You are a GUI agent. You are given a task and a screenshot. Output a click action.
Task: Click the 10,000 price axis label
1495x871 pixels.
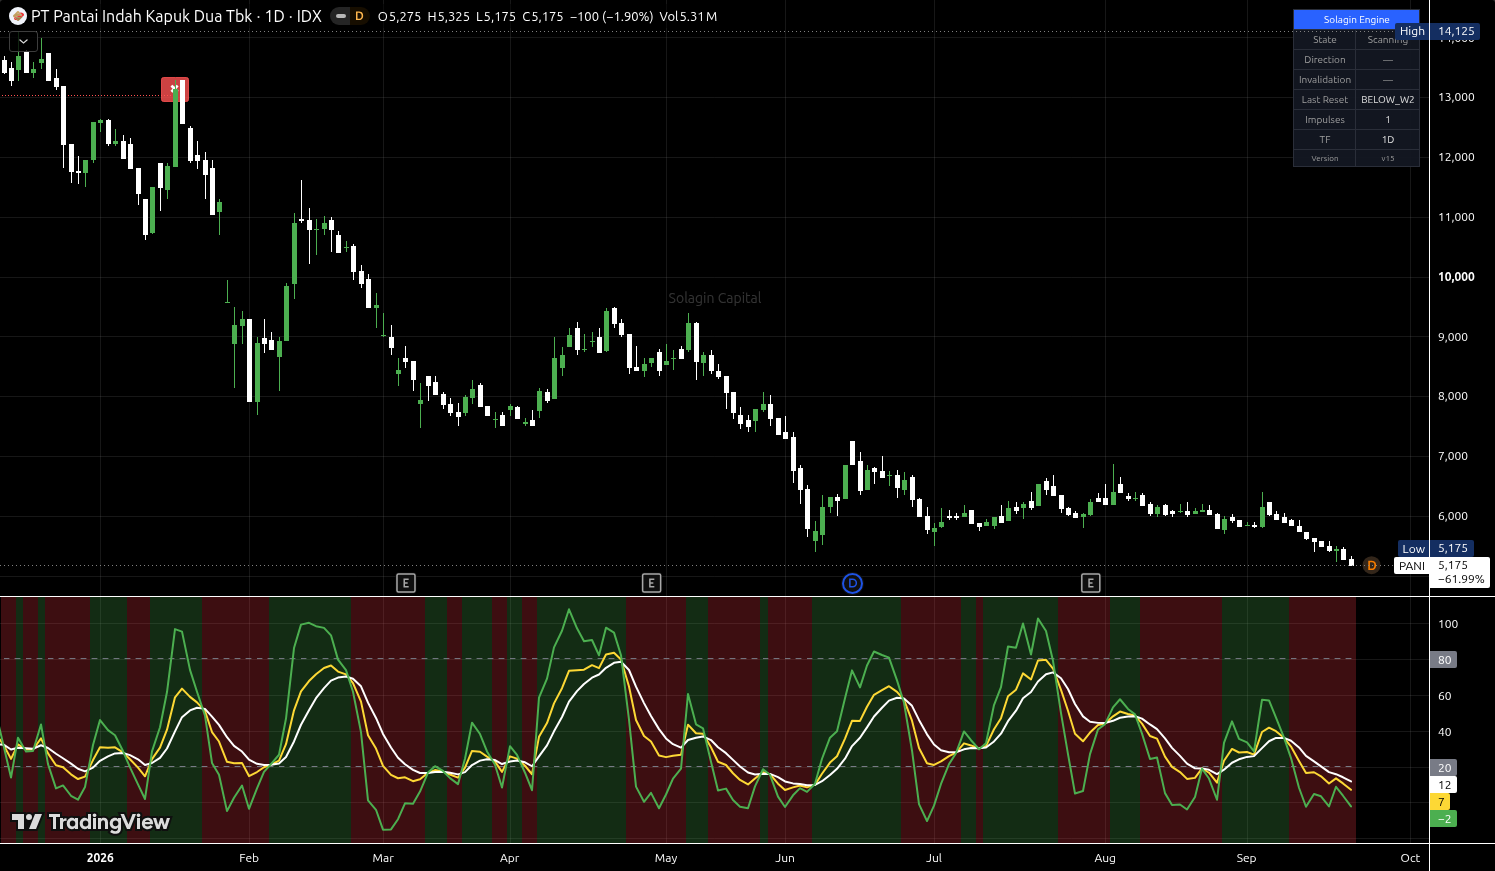tap(1456, 277)
